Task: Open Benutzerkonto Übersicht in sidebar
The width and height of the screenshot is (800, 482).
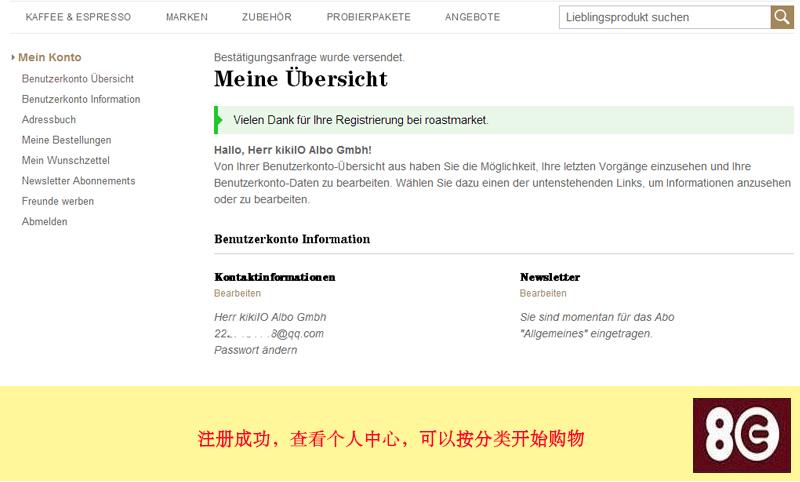Action: coord(78,79)
